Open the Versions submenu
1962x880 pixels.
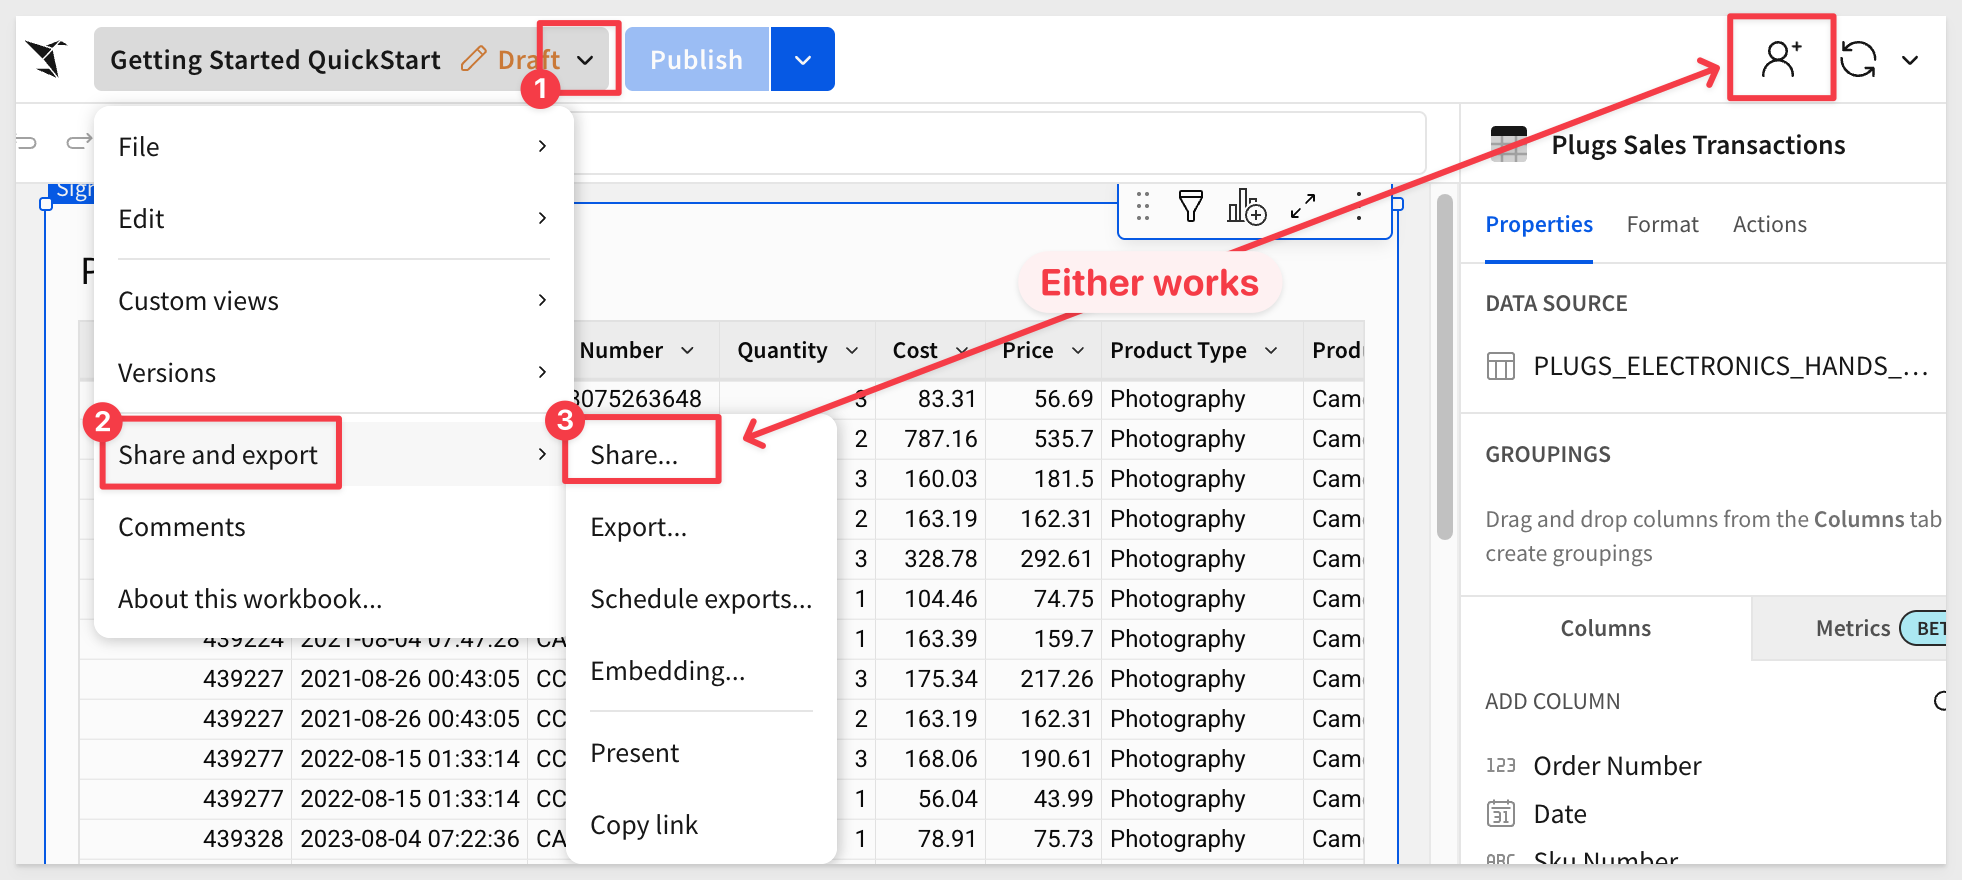click(x=334, y=373)
